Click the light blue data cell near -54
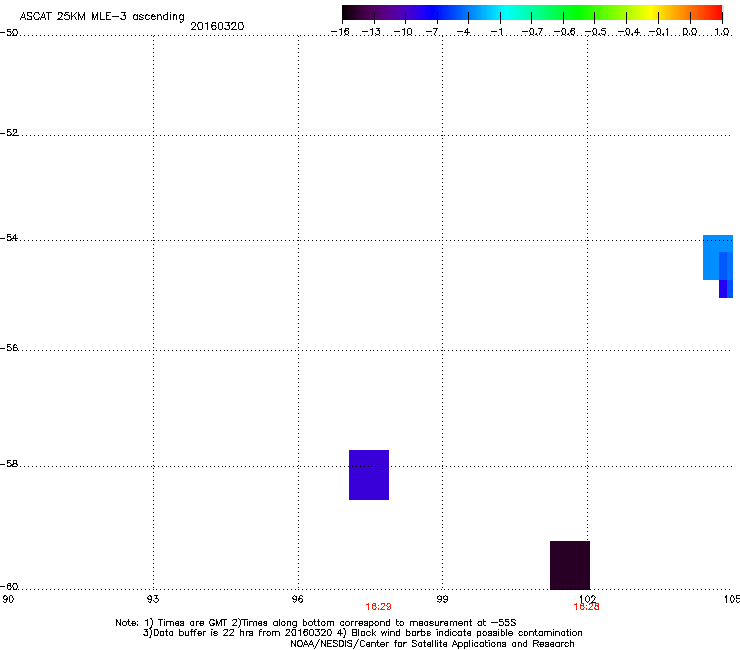The height and width of the screenshot is (650, 740). (711, 257)
